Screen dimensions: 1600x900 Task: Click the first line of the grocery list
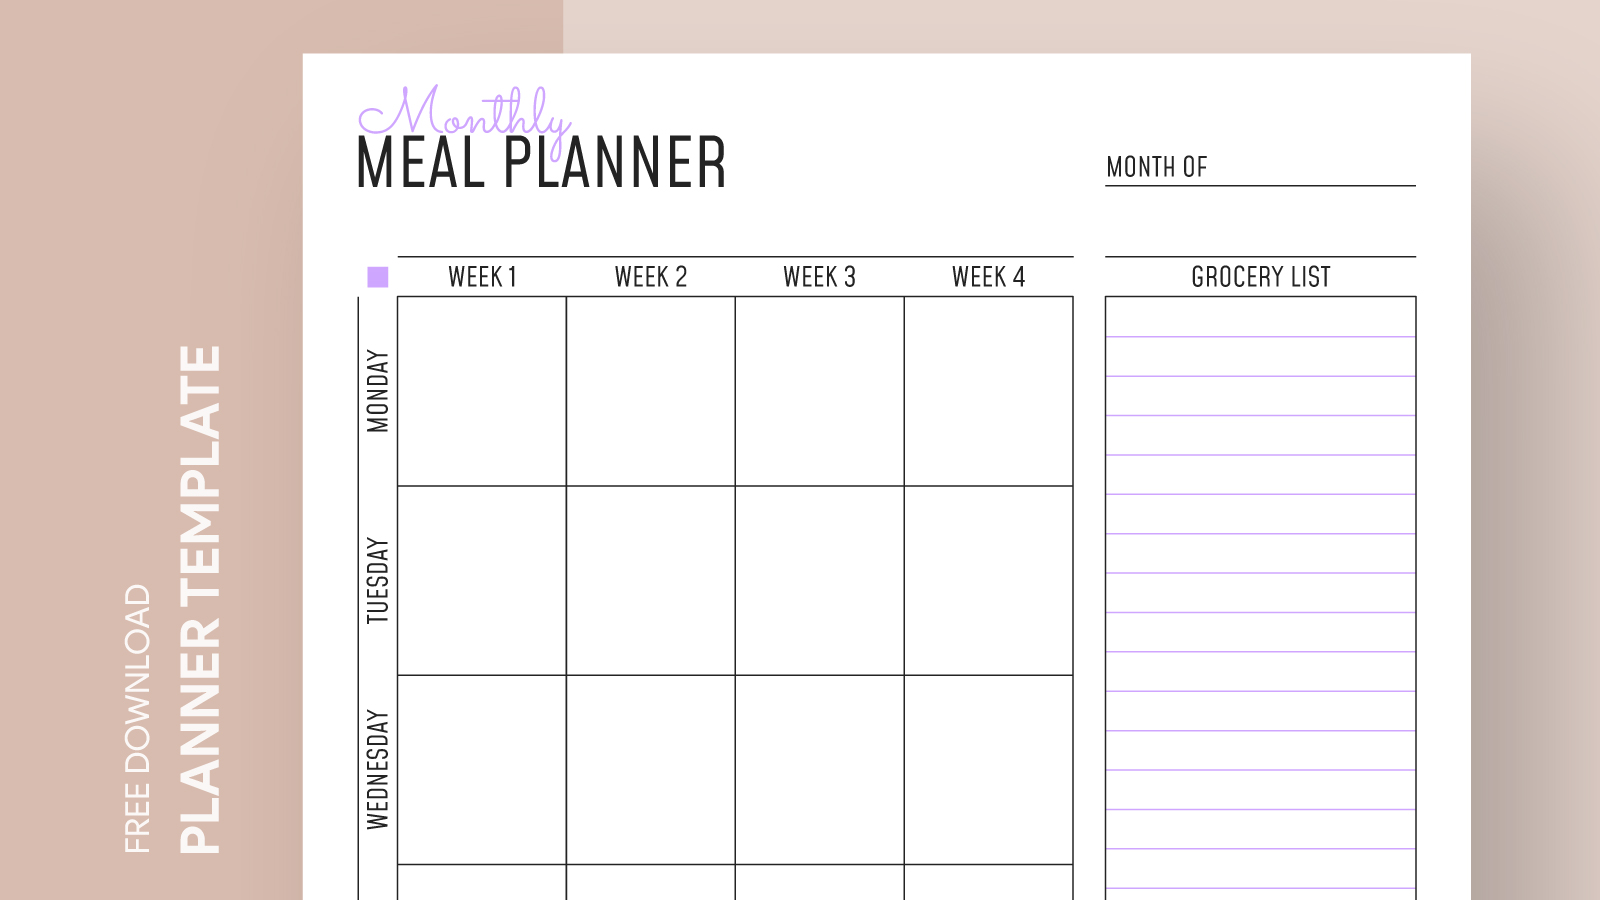(1261, 317)
